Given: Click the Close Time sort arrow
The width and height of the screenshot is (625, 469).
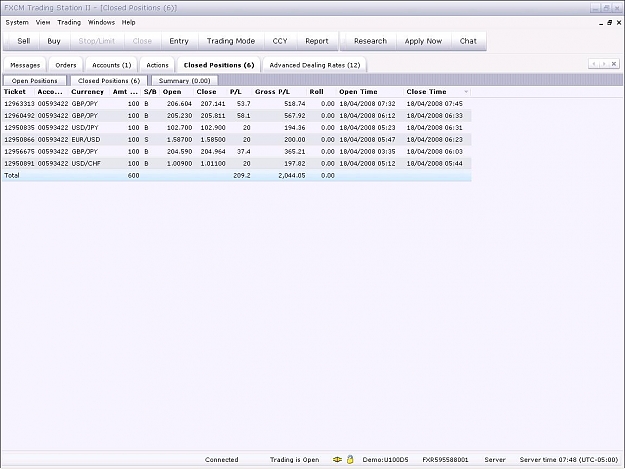Looking at the screenshot, I should [x=466, y=92].
